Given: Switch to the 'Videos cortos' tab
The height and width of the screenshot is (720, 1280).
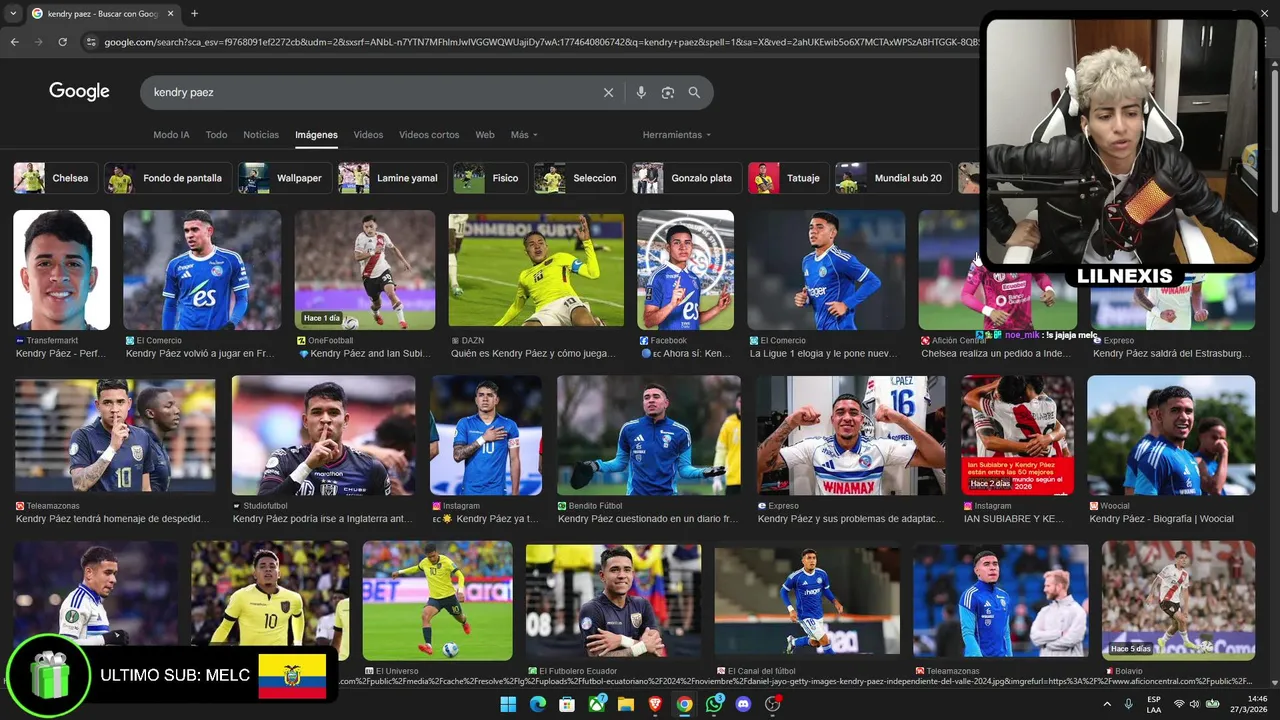Looking at the screenshot, I should click(429, 135).
